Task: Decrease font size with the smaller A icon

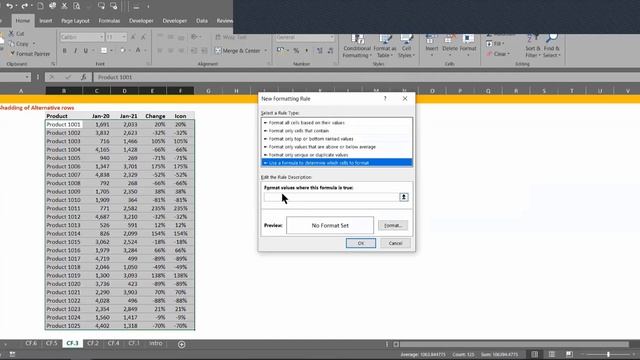Action: coord(143,37)
